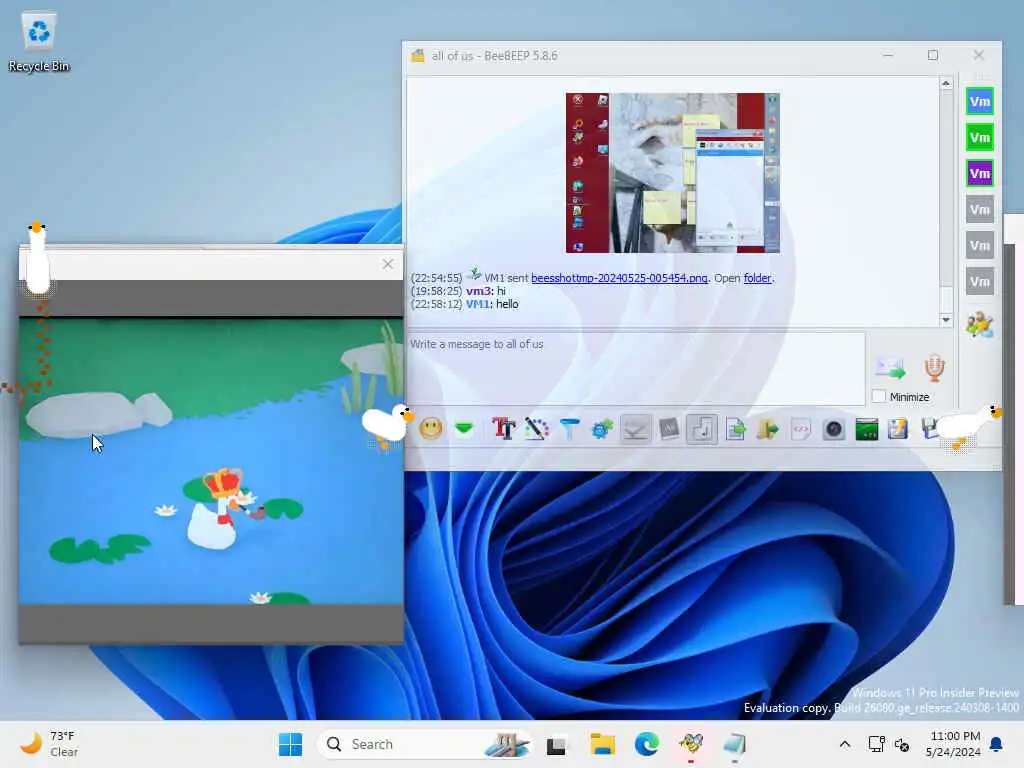Click the group members icon below avatars
This screenshot has width=1024, height=768.
pyautogui.click(x=980, y=324)
